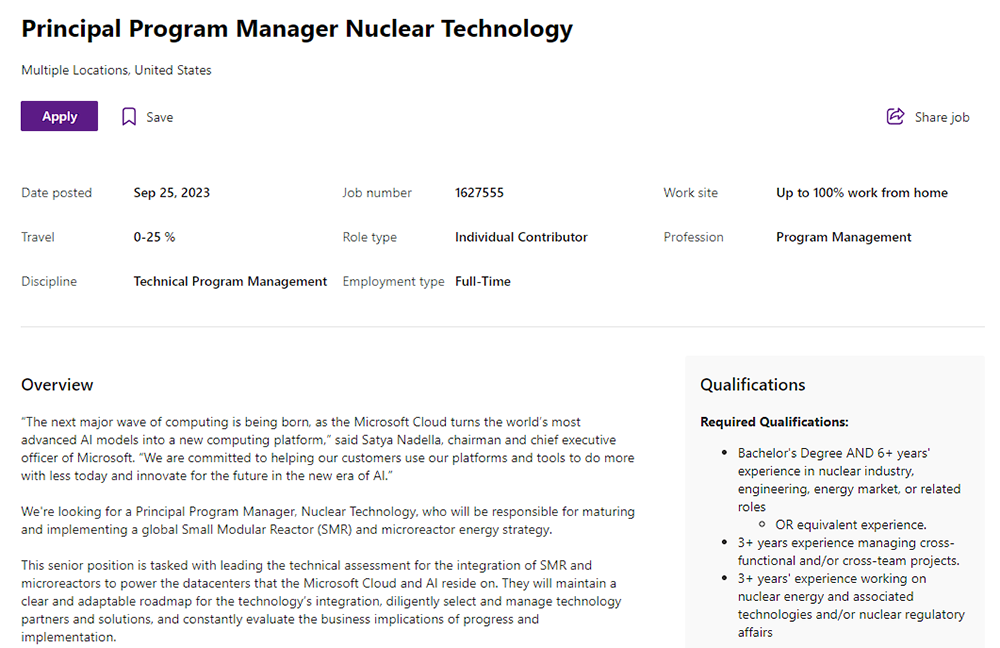Select the Full-Time employment type value
Viewport: 1000px width, 648px height.
pyautogui.click(x=483, y=281)
